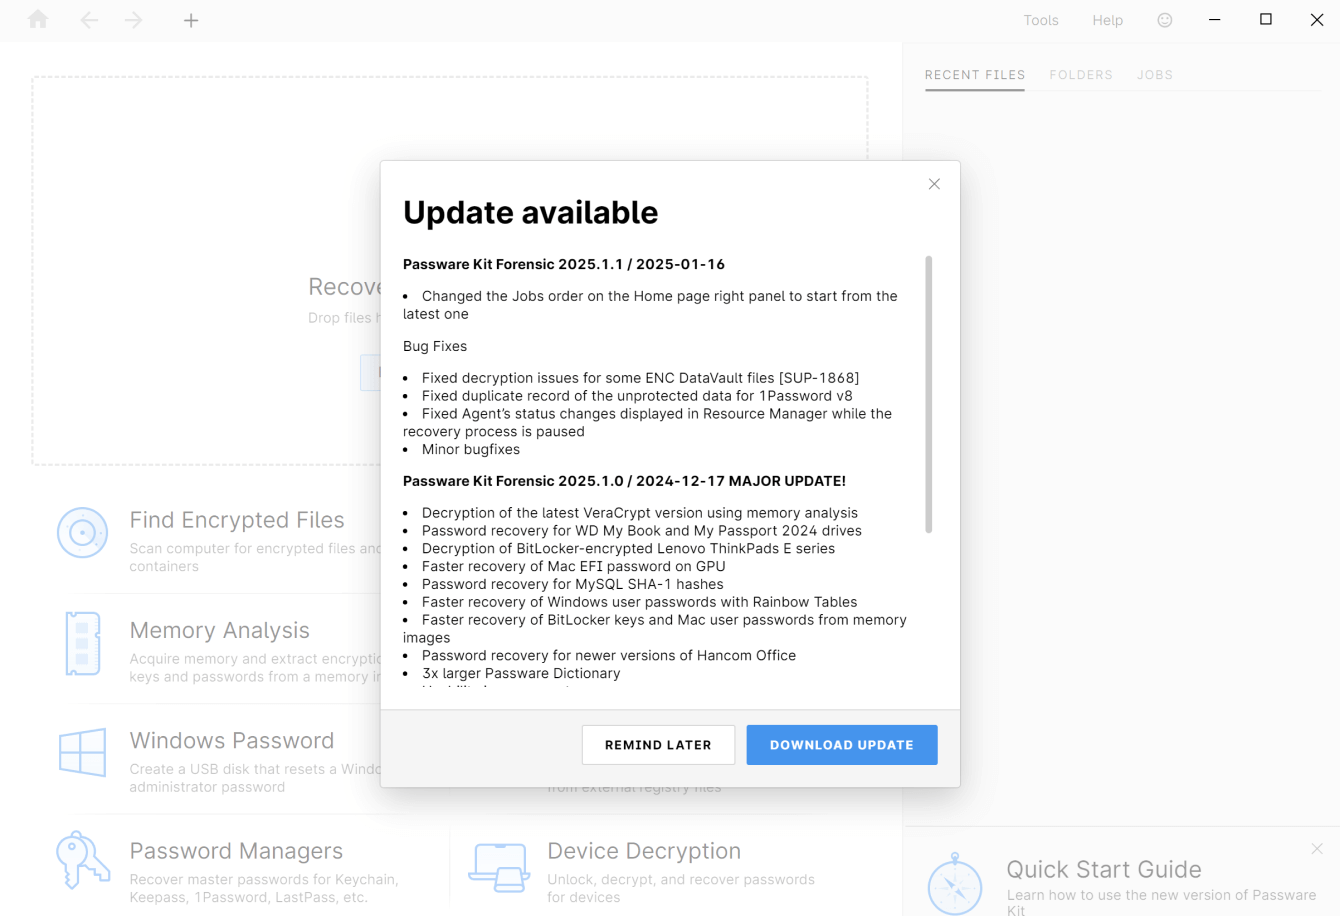The height and width of the screenshot is (916, 1340).
Task: Click the forward navigation arrow
Action: coord(133,20)
